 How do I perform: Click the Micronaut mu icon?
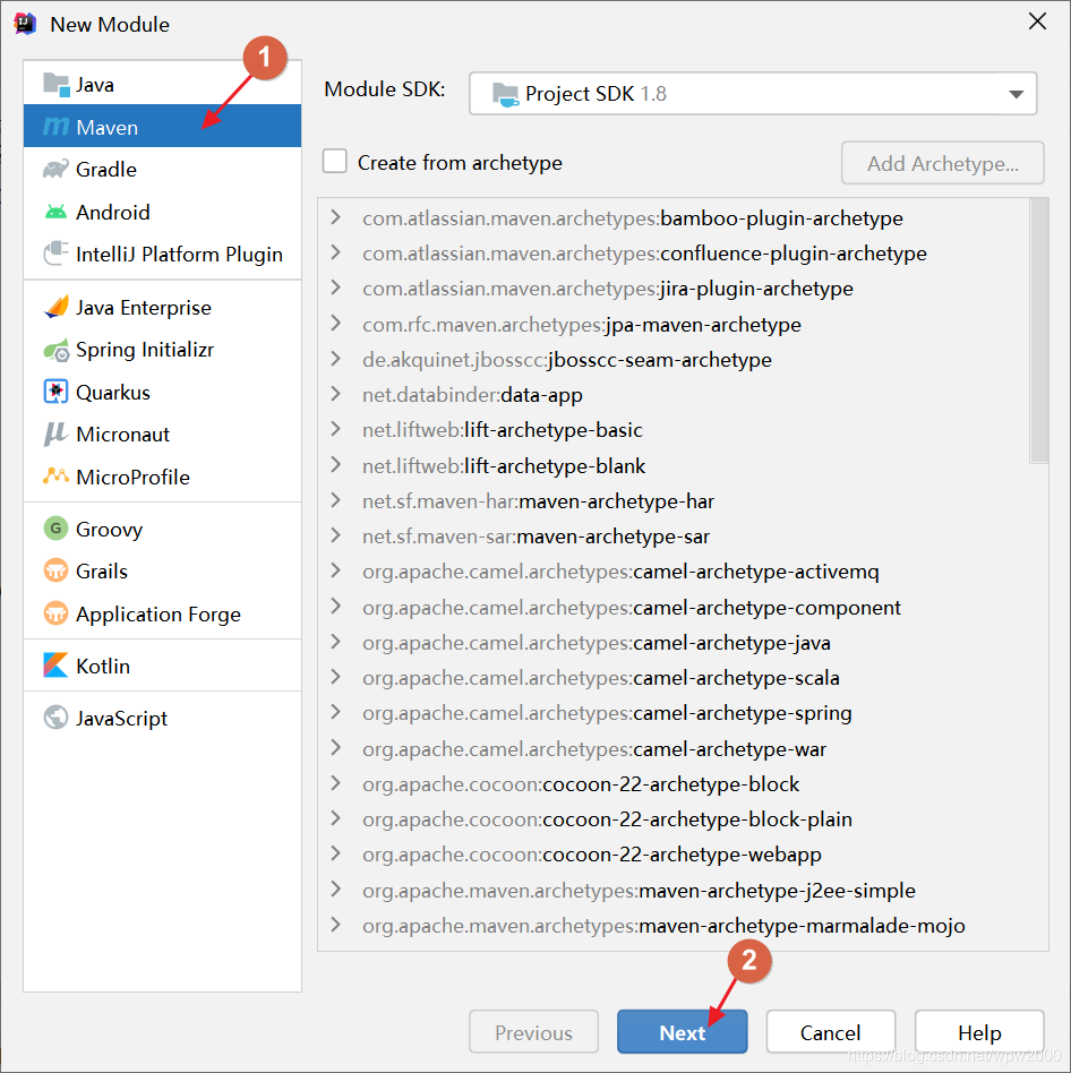(x=56, y=434)
